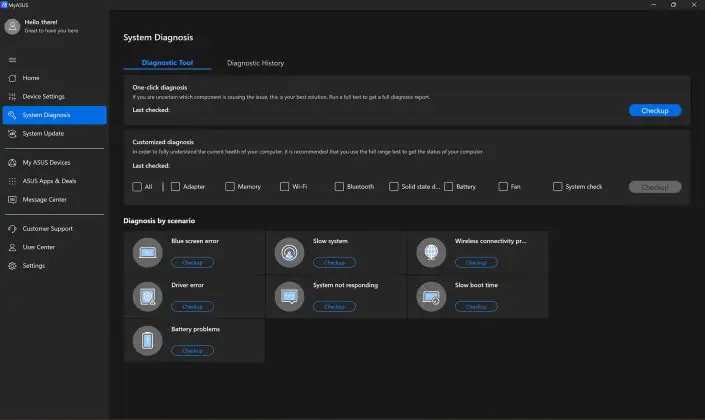Viewport: 705px width, 420px height.
Task: Enable the Adapter checkbox
Action: [175, 186]
